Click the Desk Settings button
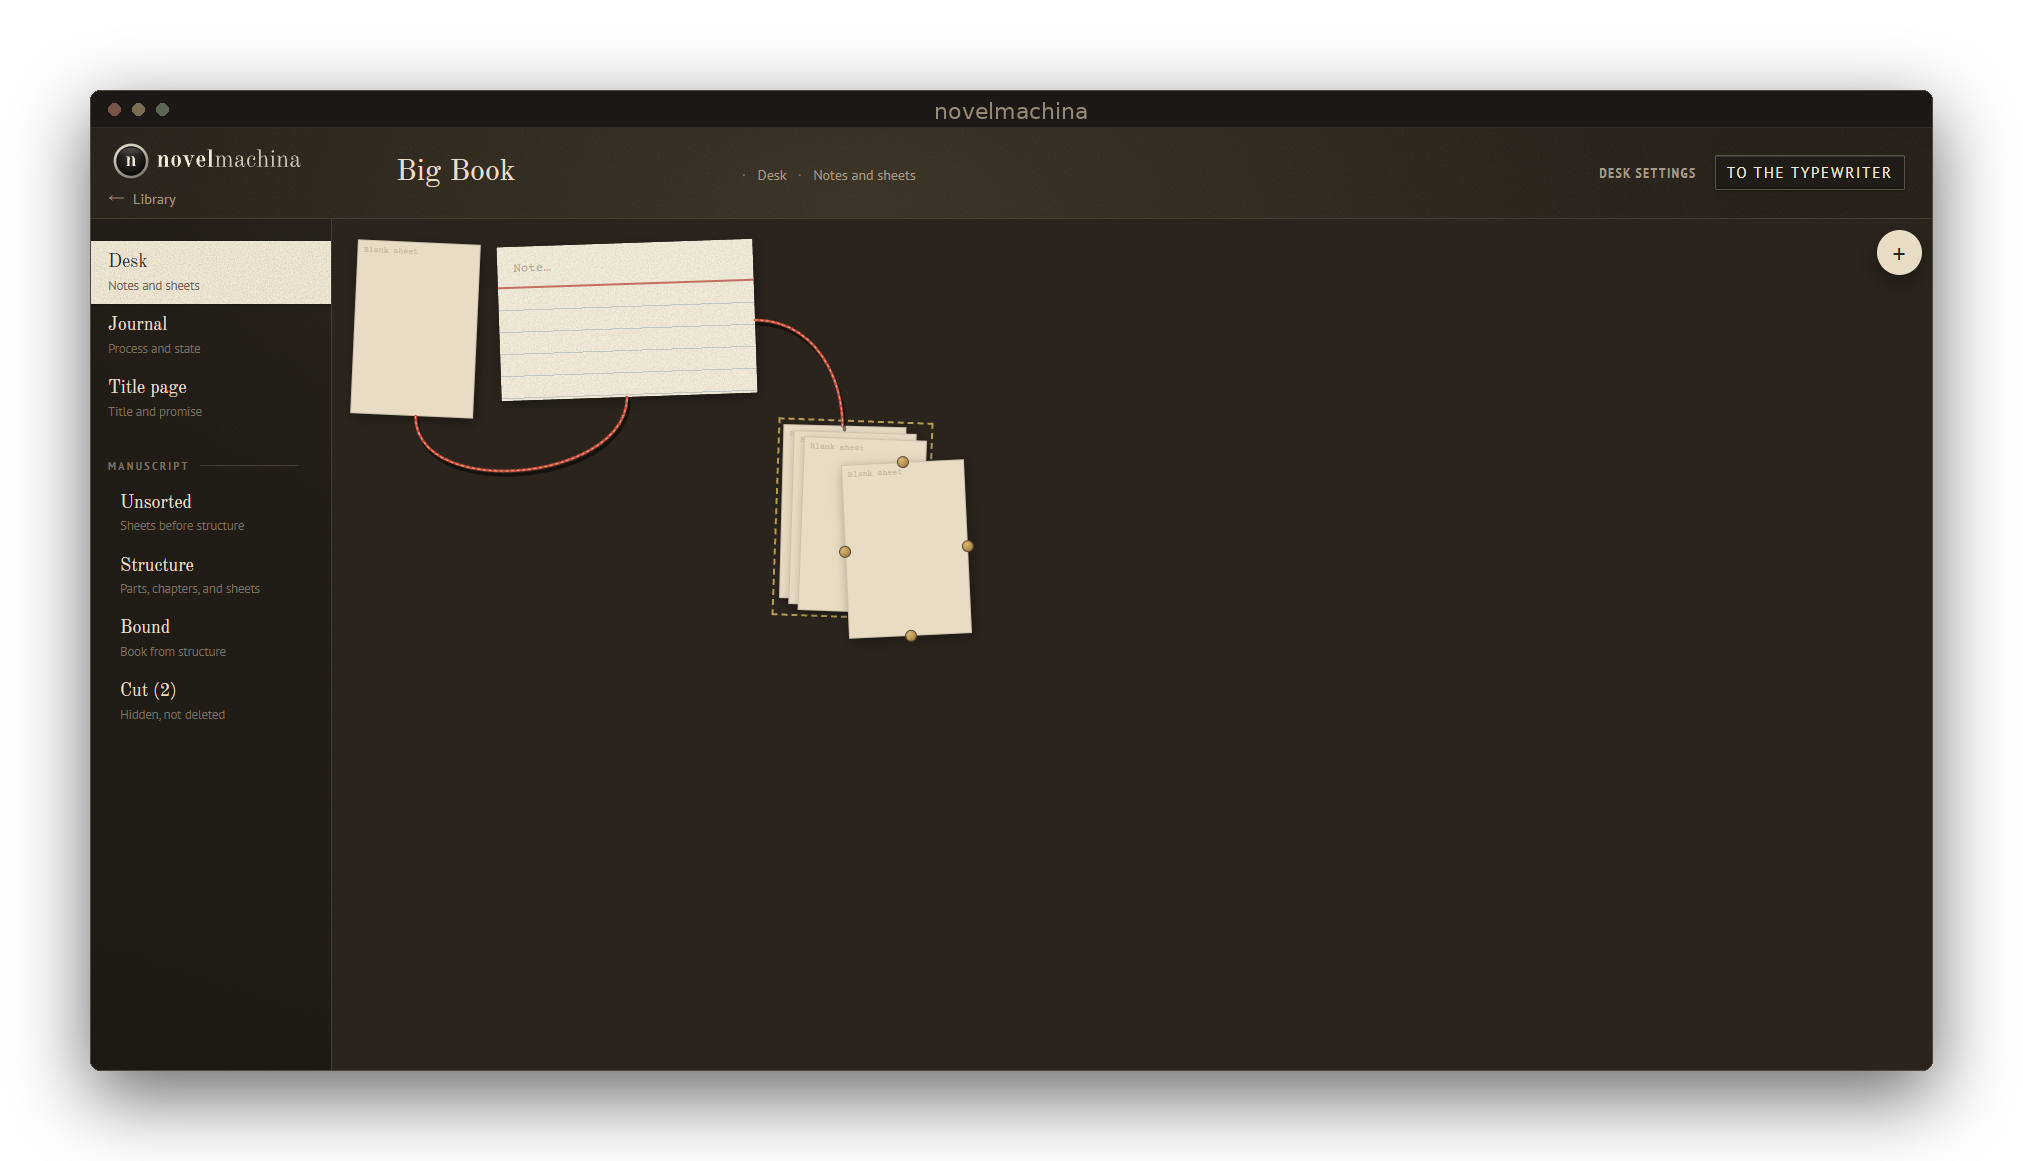Image resolution: width=2023 pixels, height=1161 pixels. coord(1647,173)
